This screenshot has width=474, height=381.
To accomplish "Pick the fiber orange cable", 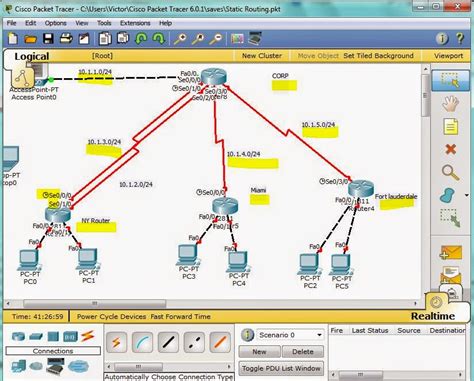I will coord(220,342).
